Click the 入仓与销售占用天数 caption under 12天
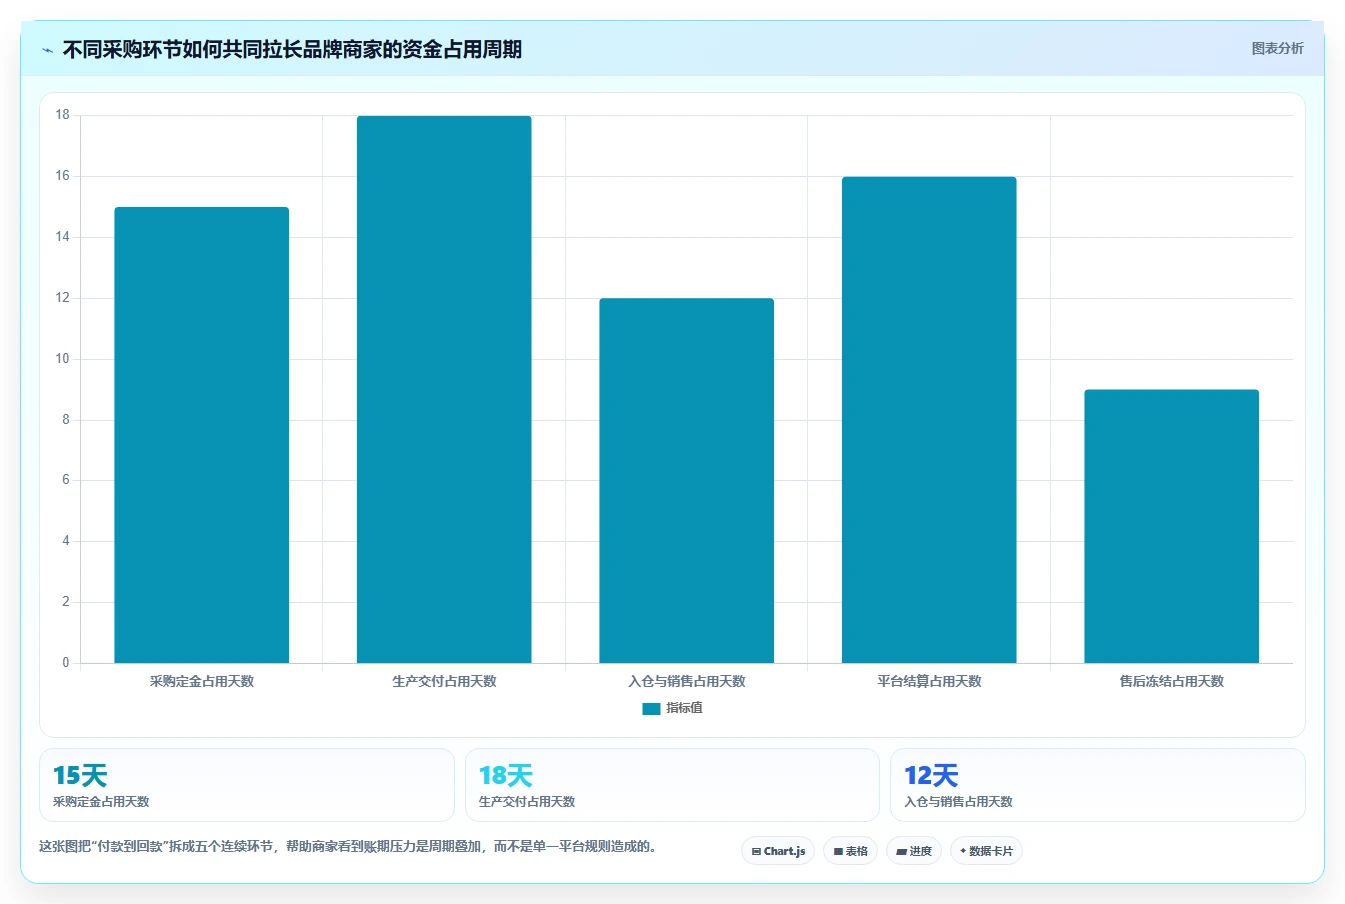 click(x=959, y=802)
